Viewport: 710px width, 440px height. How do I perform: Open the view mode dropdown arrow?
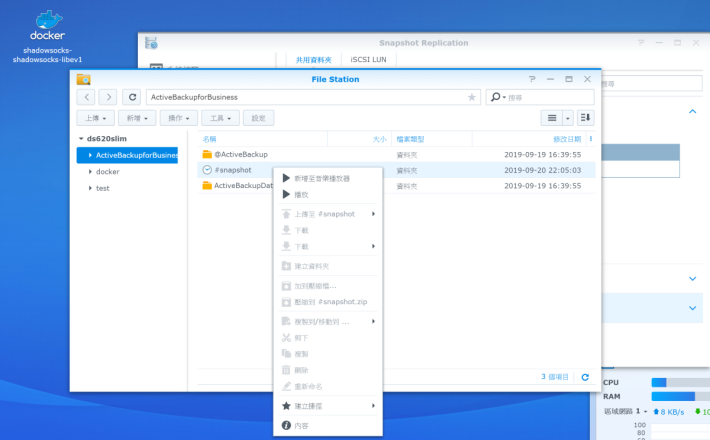(x=568, y=118)
